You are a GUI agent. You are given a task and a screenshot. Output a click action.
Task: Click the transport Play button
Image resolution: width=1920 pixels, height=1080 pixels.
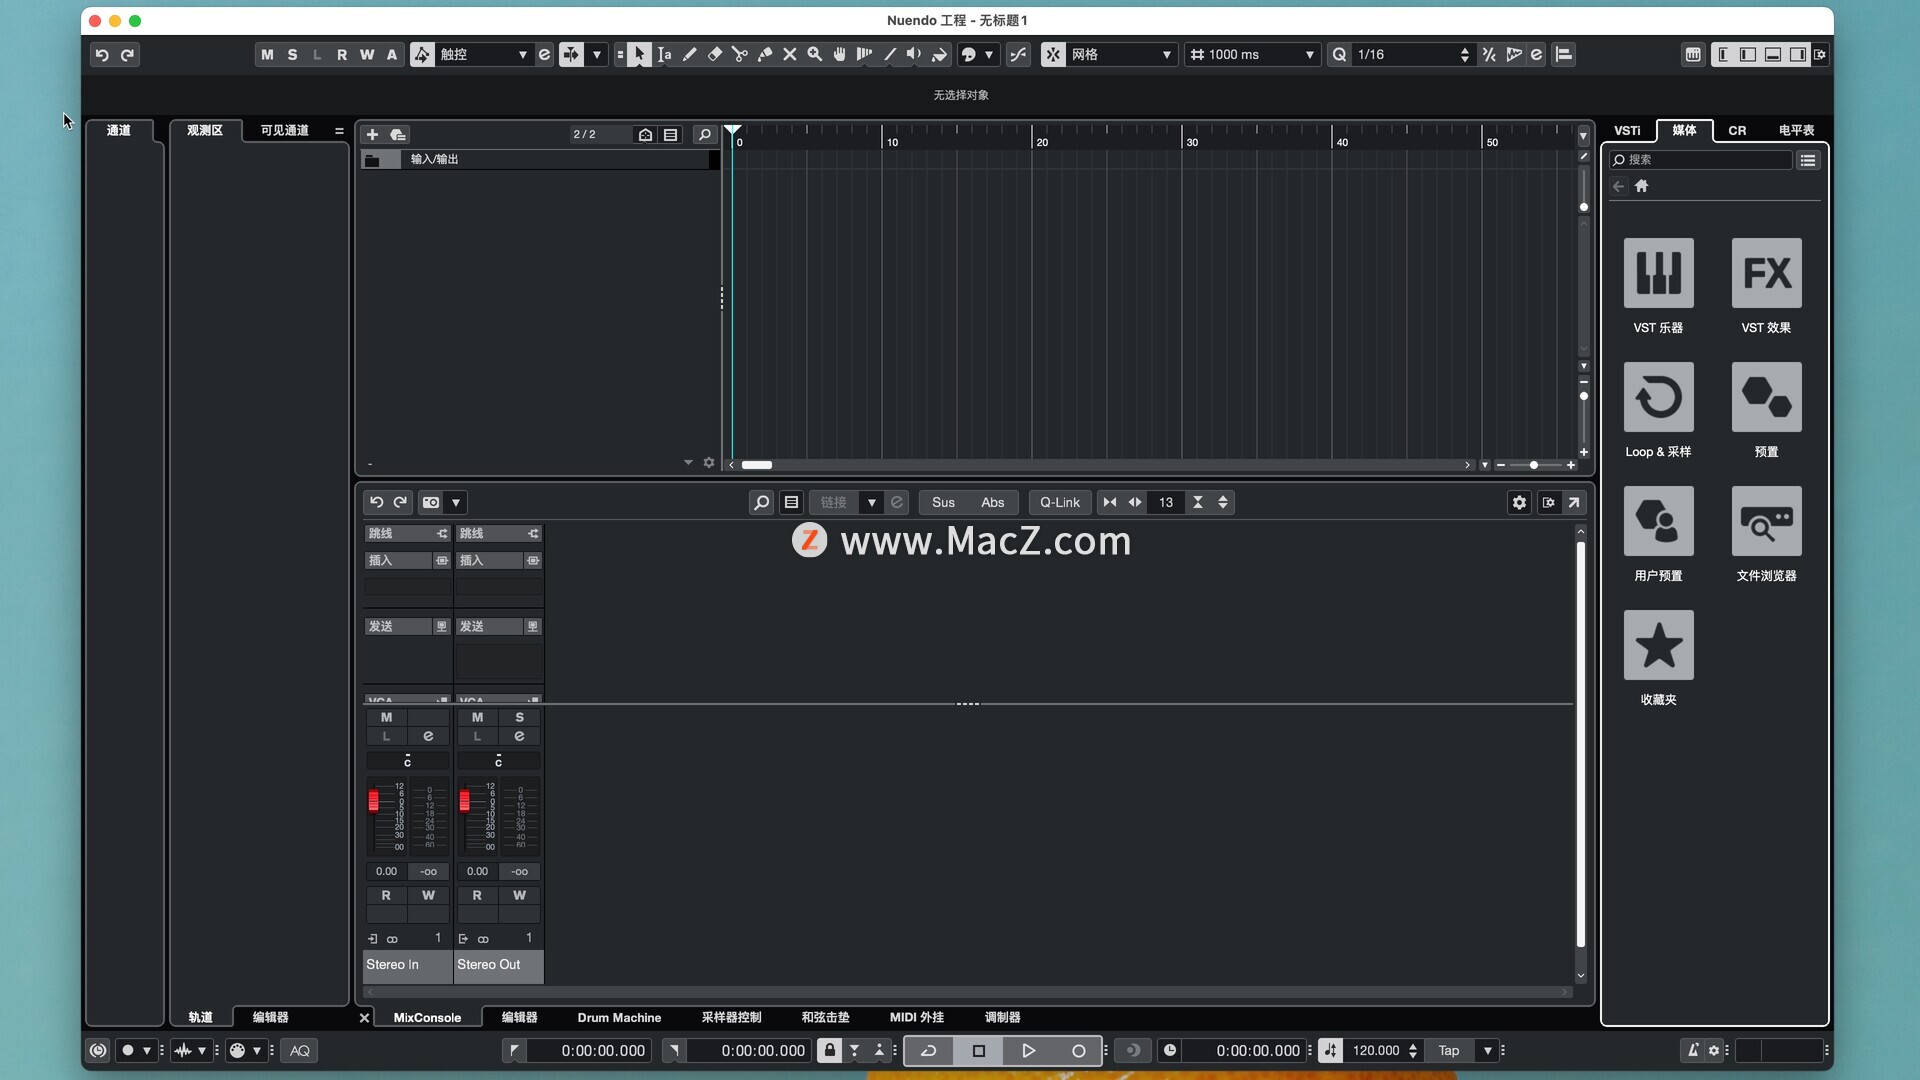pos(1028,1051)
